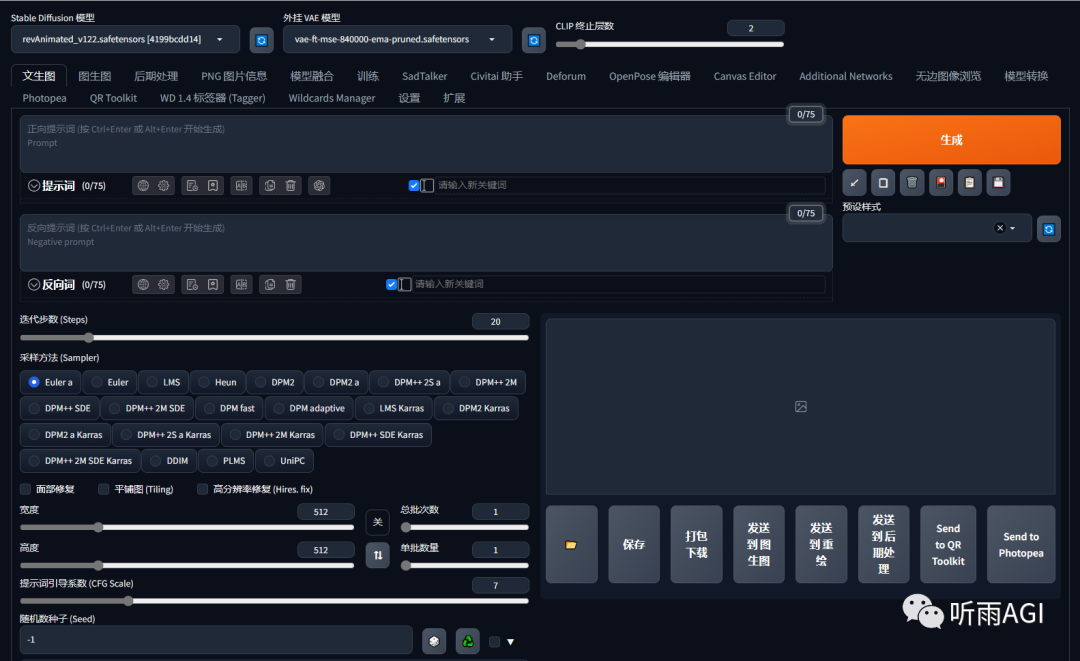Click the 打包下载 zip download button
This screenshot has height=661, width=1080.
click(696, 545)
